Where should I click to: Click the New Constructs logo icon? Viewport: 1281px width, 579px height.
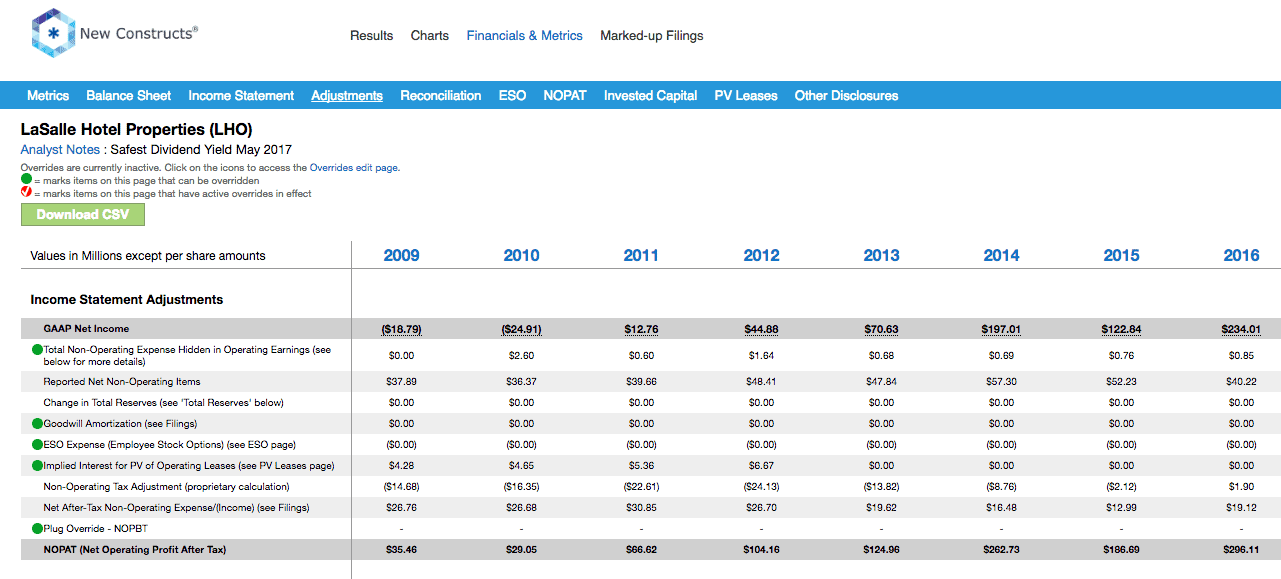(x=52, y=33)
